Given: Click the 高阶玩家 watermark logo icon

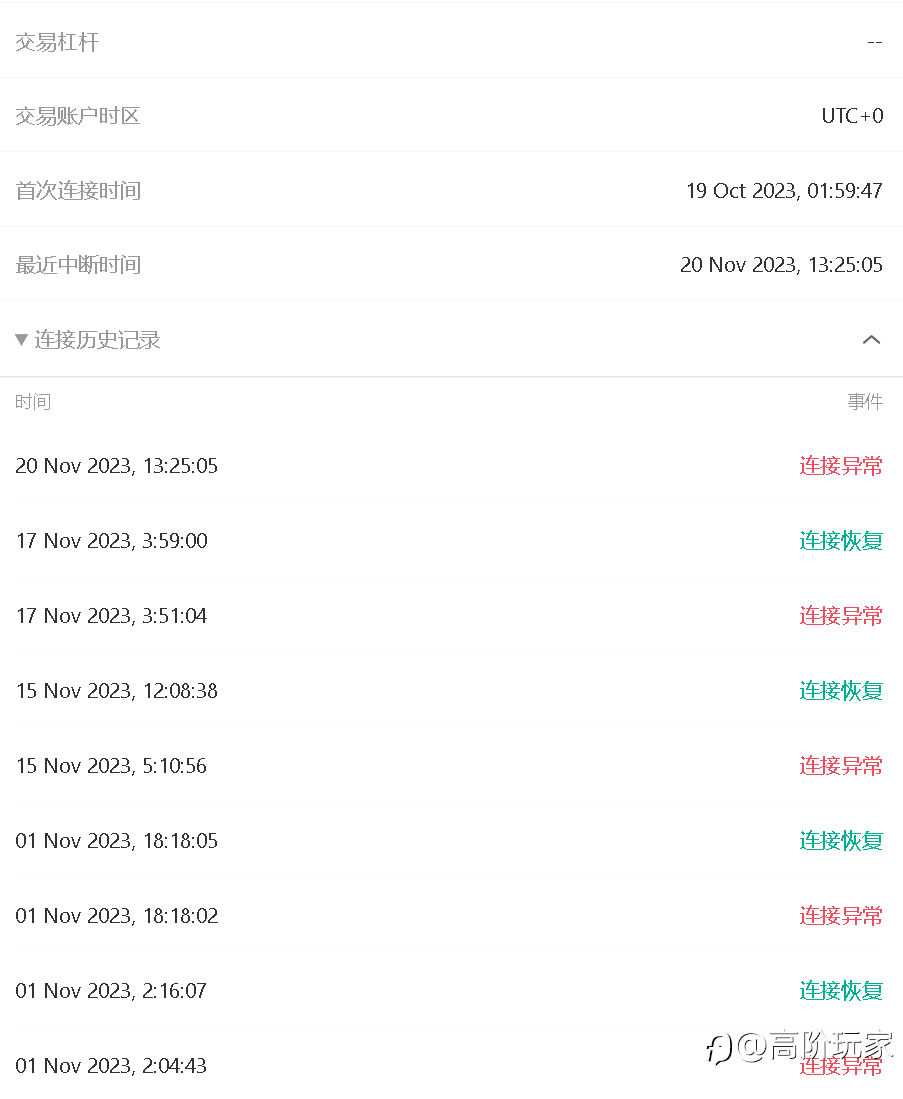Looking at the screenshot, I should 719,1049.
